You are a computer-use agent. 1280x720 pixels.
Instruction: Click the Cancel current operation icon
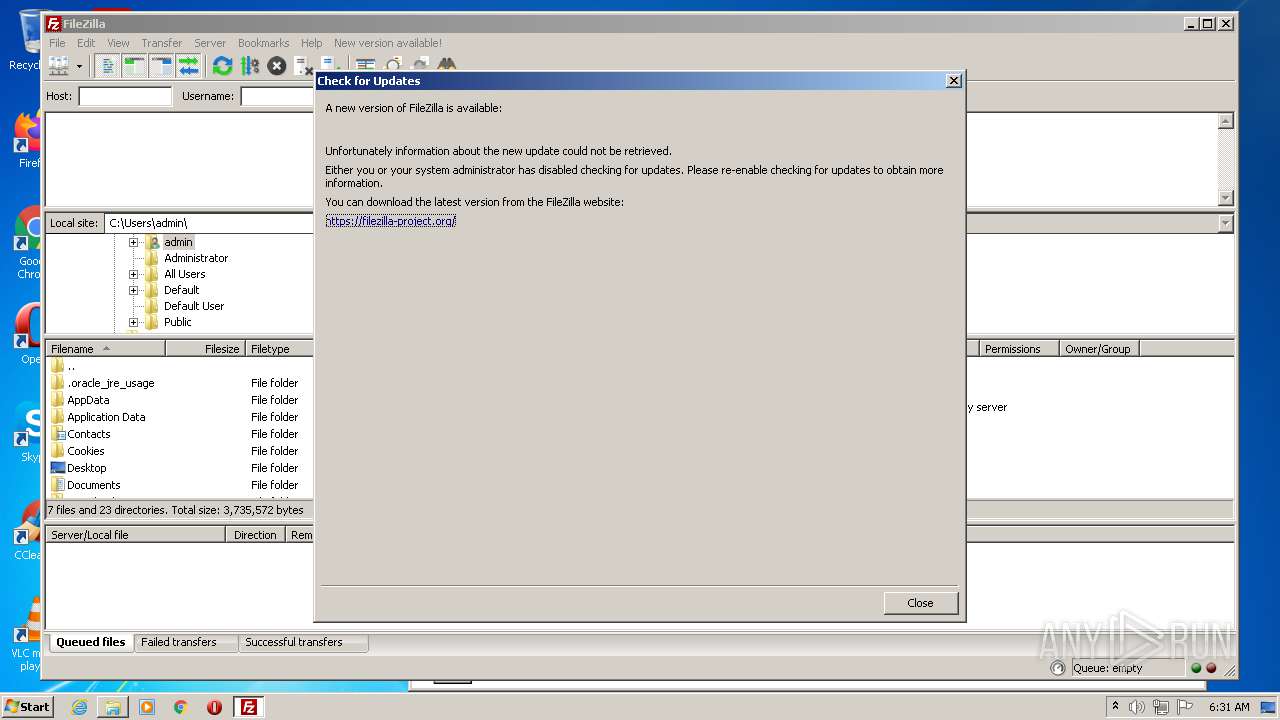(x=277, y=66)
